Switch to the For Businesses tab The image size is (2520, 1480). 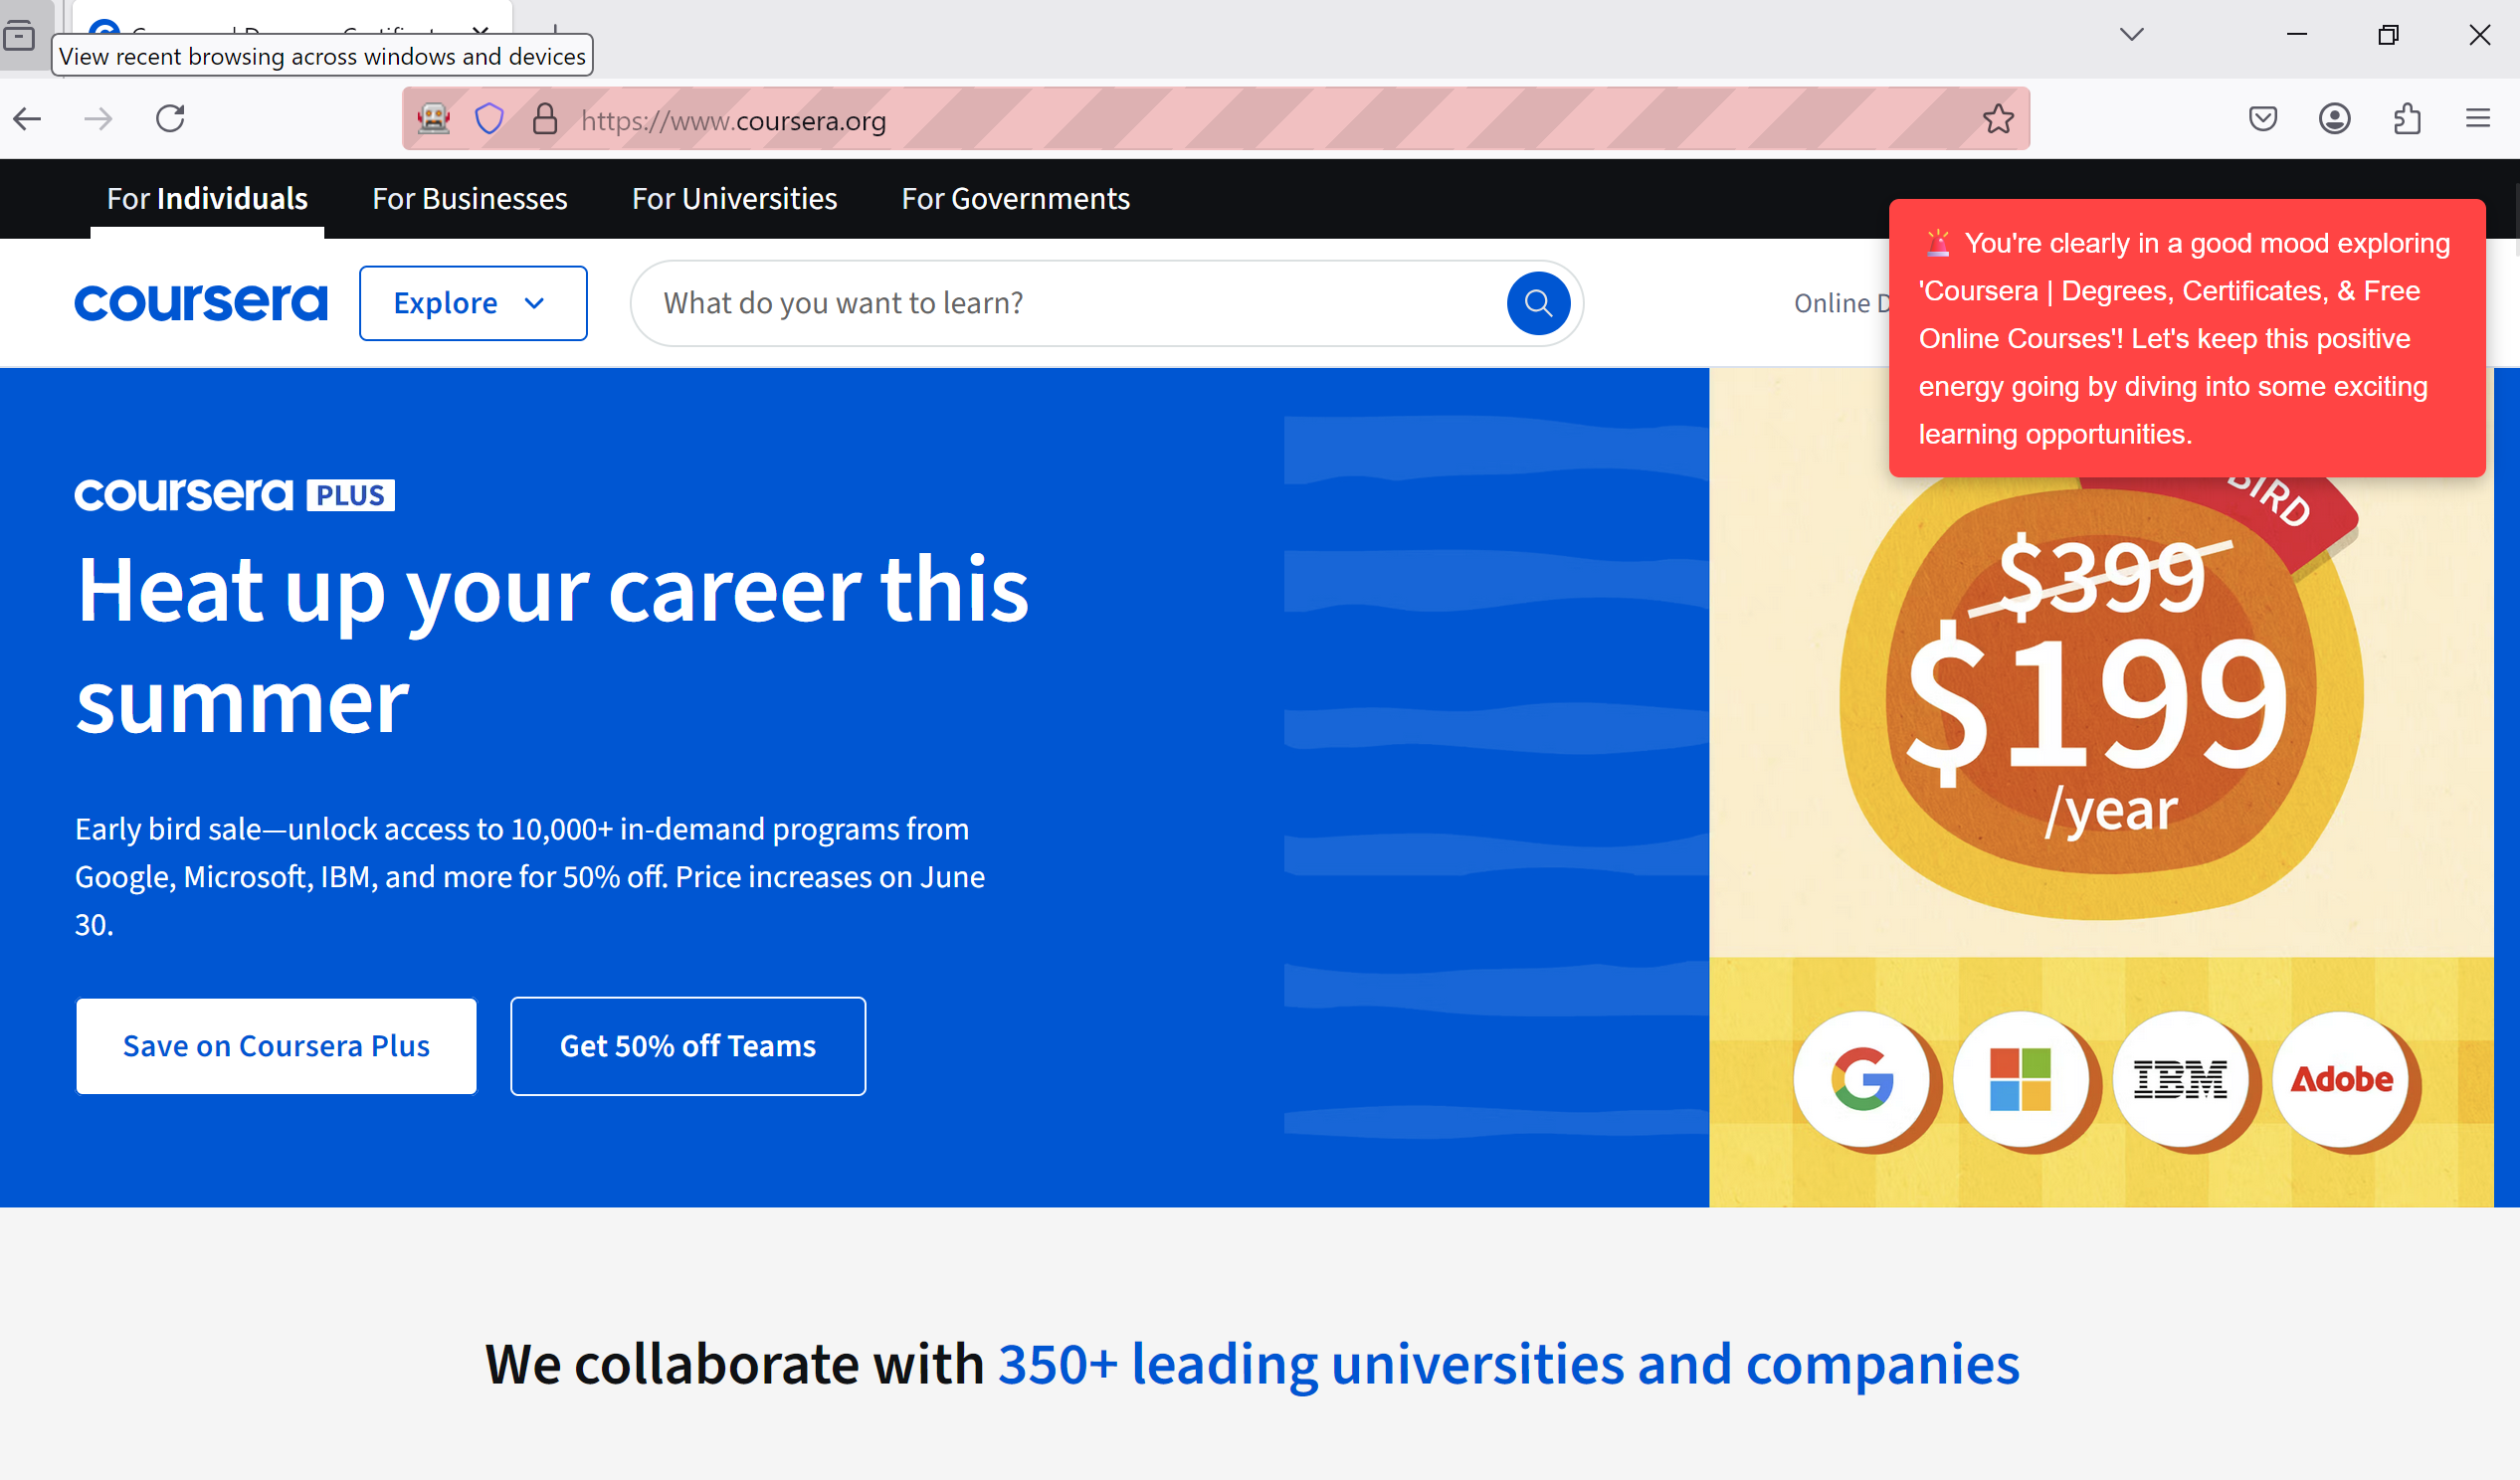pyautogui.click(x=469, y=199)
